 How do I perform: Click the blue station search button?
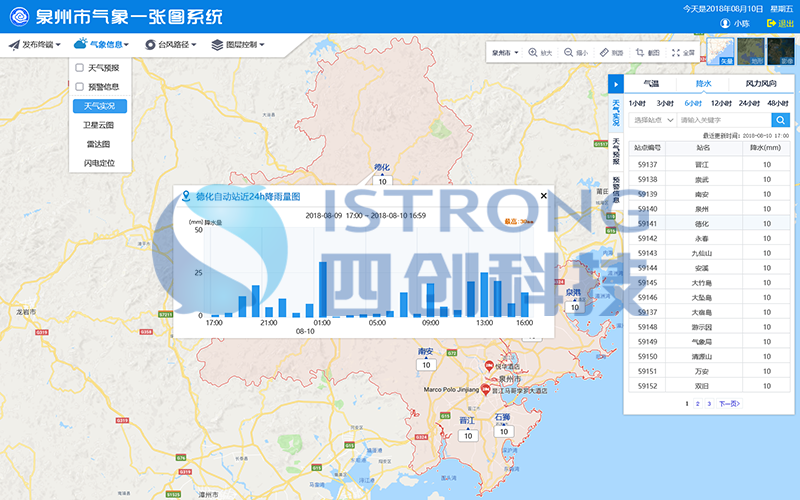coord(780,120)
